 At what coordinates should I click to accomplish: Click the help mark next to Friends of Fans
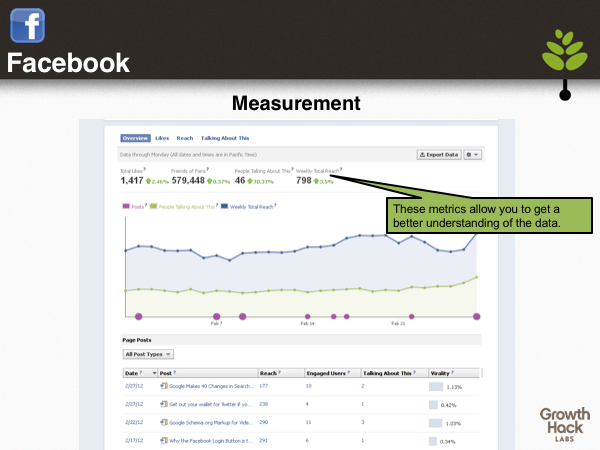click(208, 169)
